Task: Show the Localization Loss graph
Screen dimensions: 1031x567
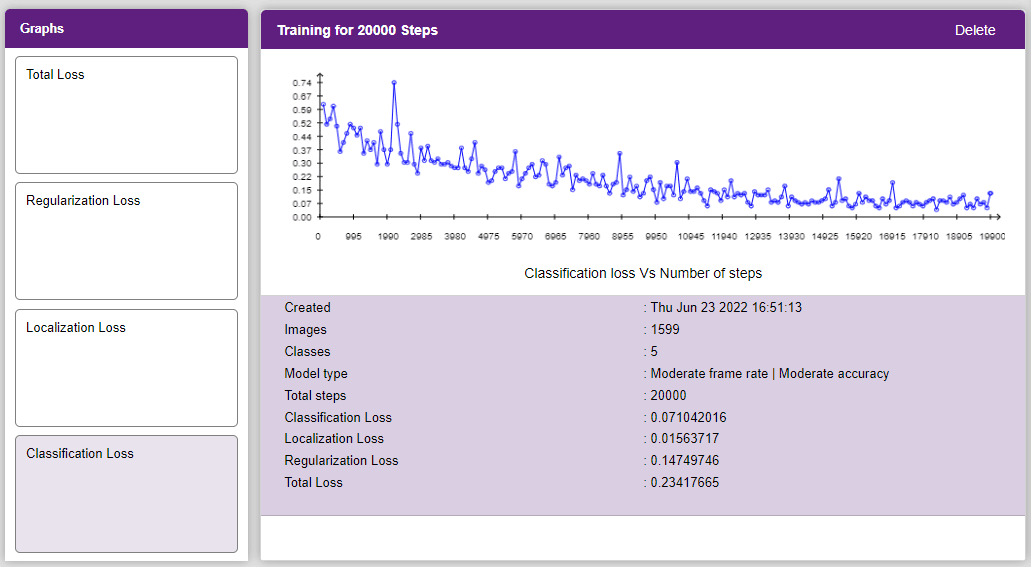Action: (x=126, y=368)
